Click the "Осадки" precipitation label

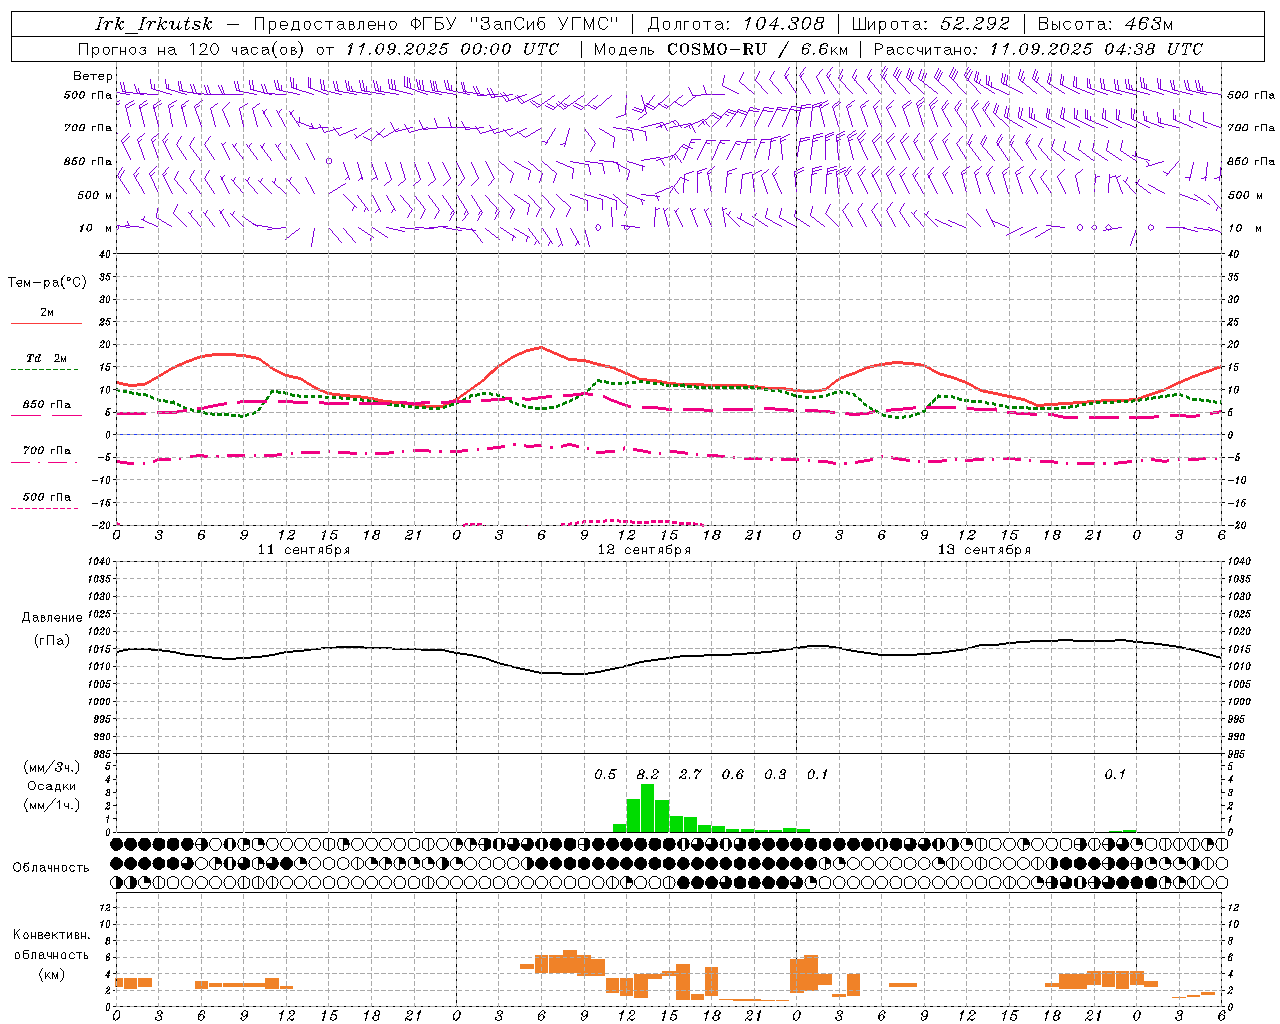click(x=52, y=786)
